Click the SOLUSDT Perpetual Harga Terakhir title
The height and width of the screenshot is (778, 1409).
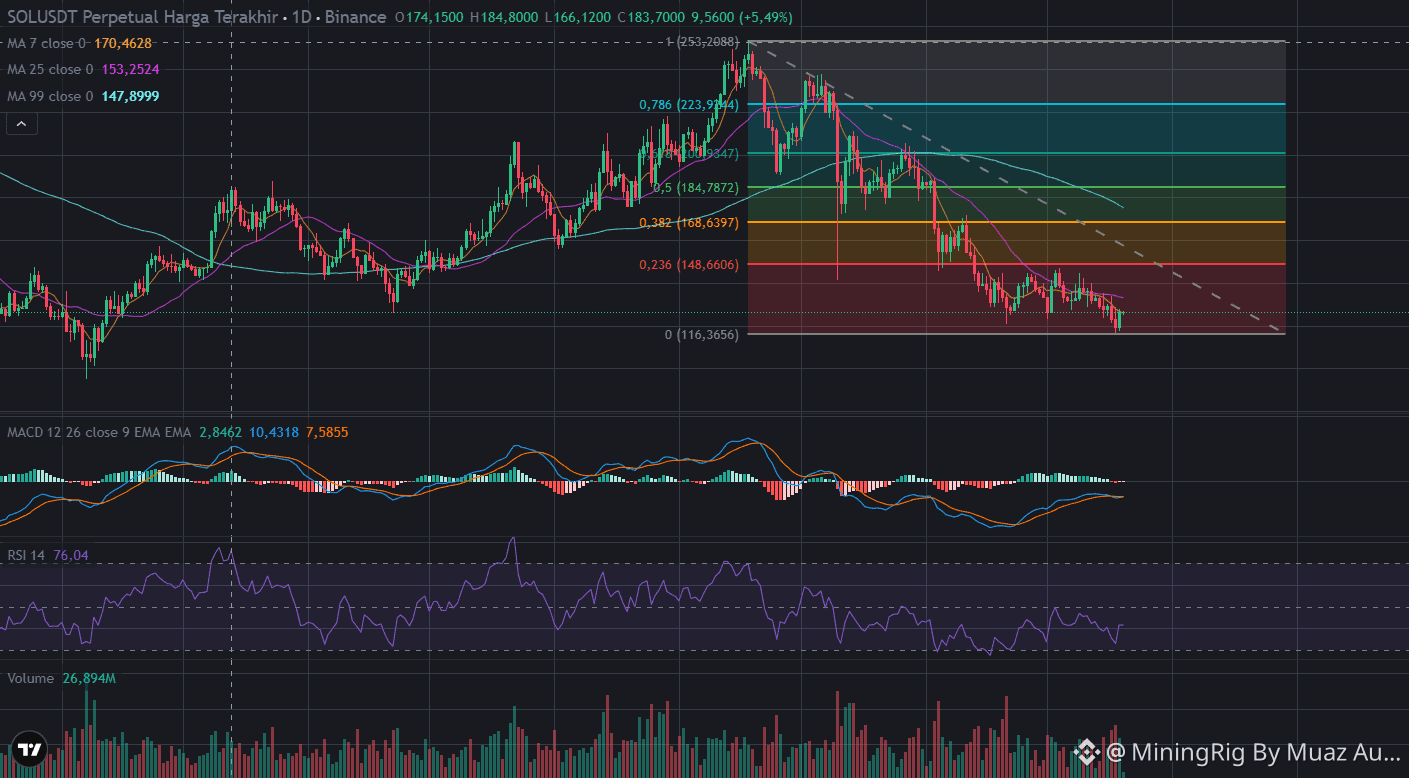[141, 17]
